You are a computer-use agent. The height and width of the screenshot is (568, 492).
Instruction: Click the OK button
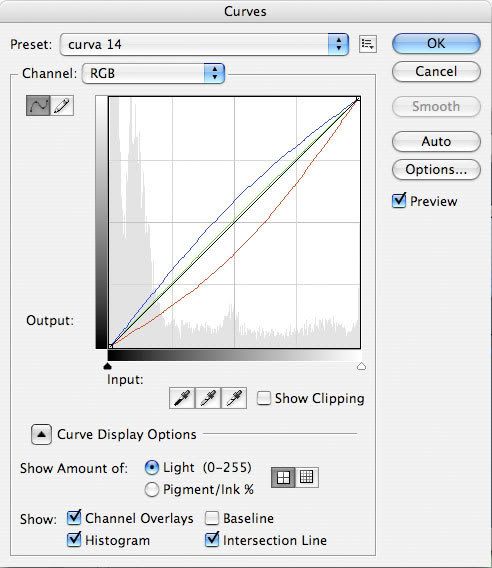(x=436, y=43)
